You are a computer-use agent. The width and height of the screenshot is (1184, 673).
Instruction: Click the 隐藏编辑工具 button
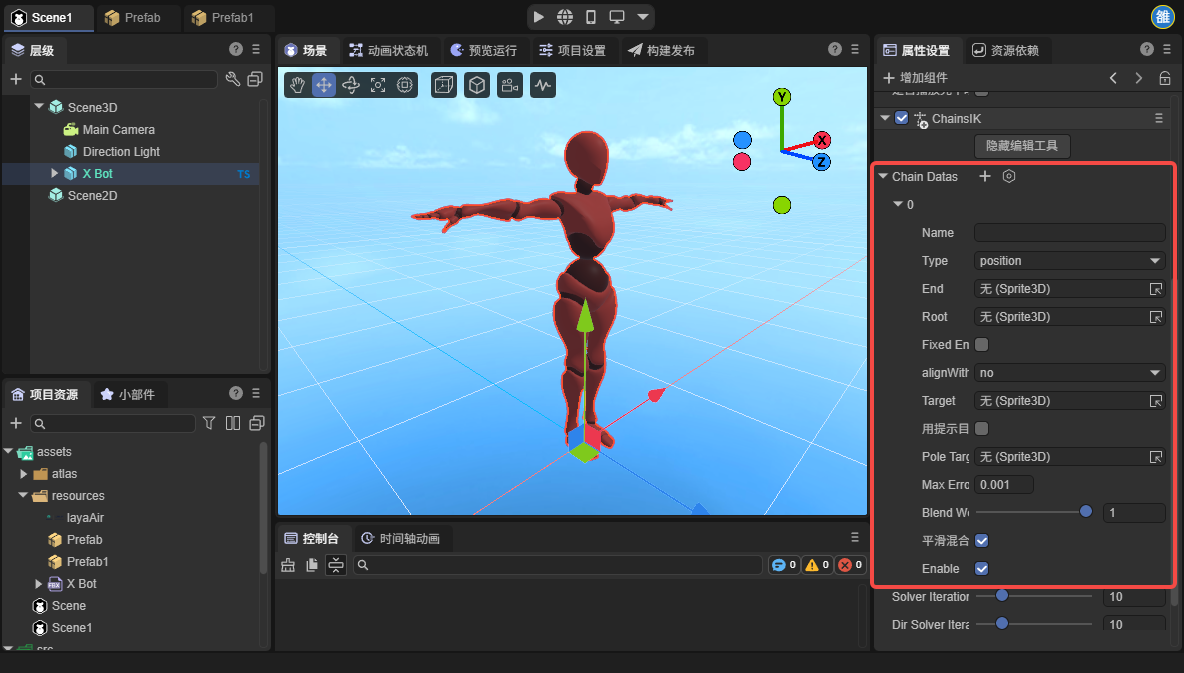point(1022,146)
